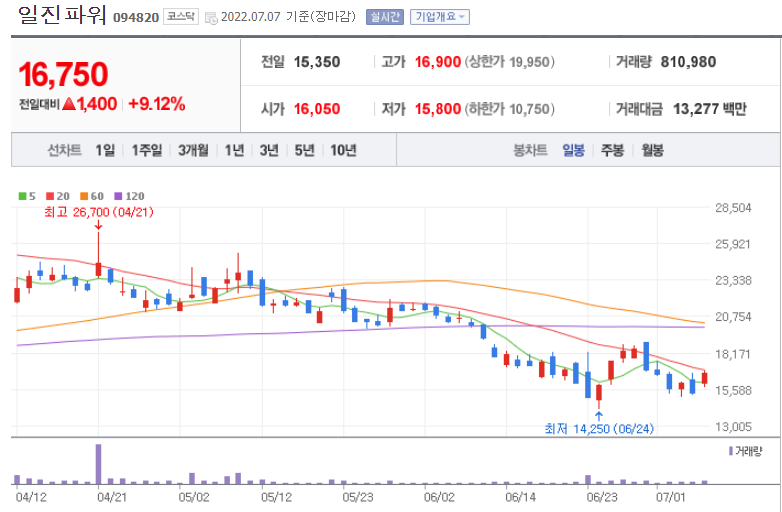
Task: Open the 기업개요 dropdown
Action: [x=439, y=17]
